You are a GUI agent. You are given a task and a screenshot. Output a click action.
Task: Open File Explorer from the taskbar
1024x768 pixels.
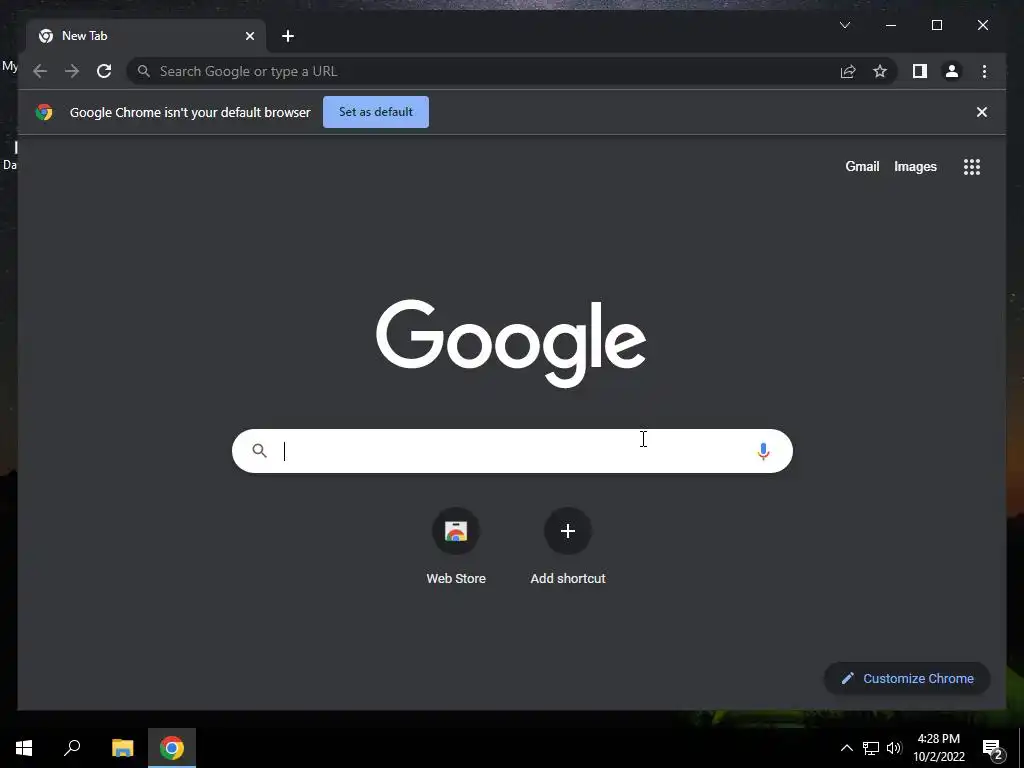122,748
